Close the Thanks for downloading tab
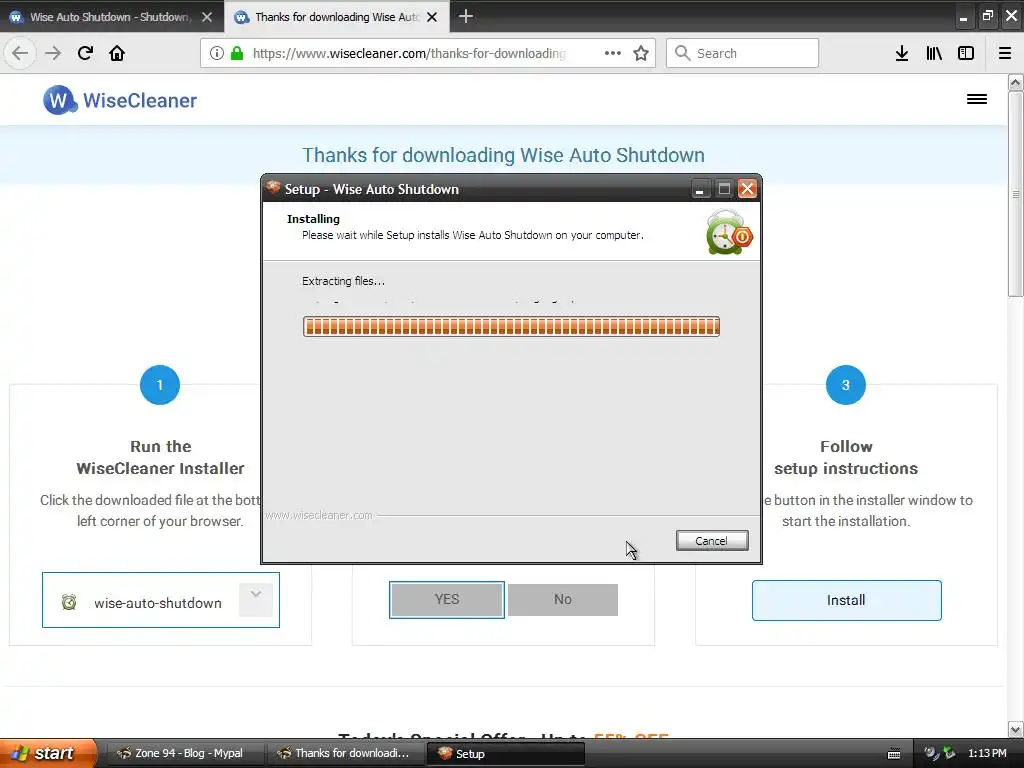 coord(432,17)
